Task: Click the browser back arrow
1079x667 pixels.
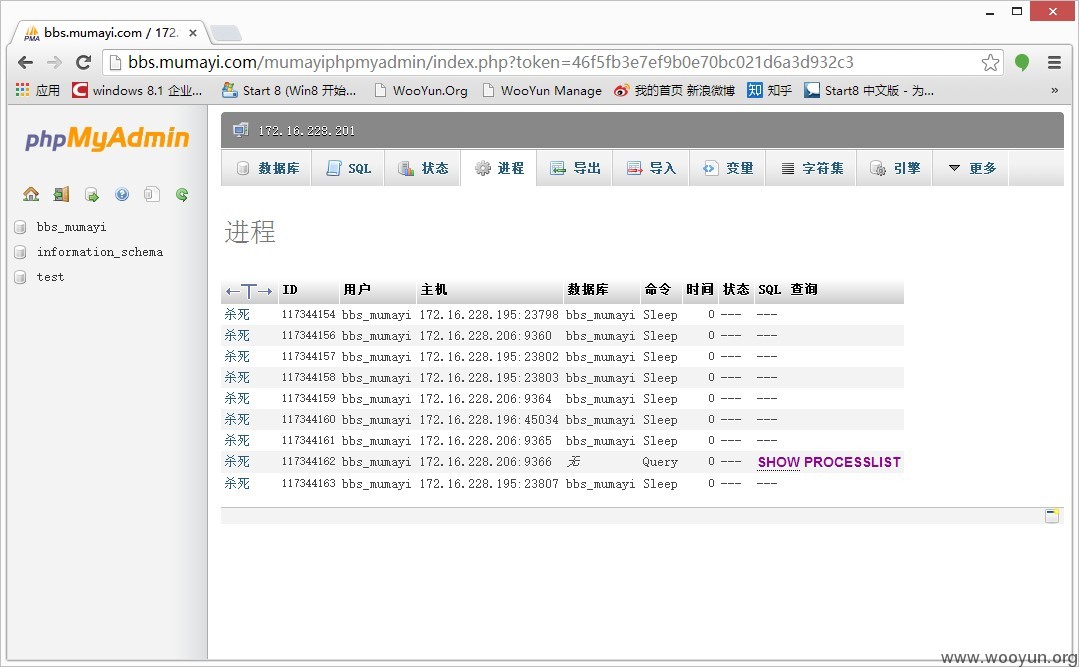Action: (x=25, y=63)
